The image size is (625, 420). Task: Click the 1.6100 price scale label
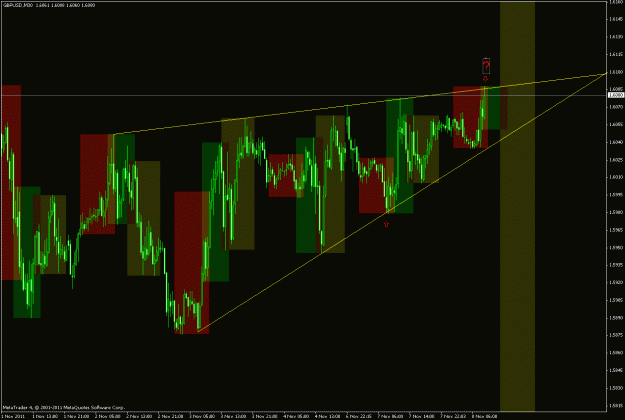point(616,72)
